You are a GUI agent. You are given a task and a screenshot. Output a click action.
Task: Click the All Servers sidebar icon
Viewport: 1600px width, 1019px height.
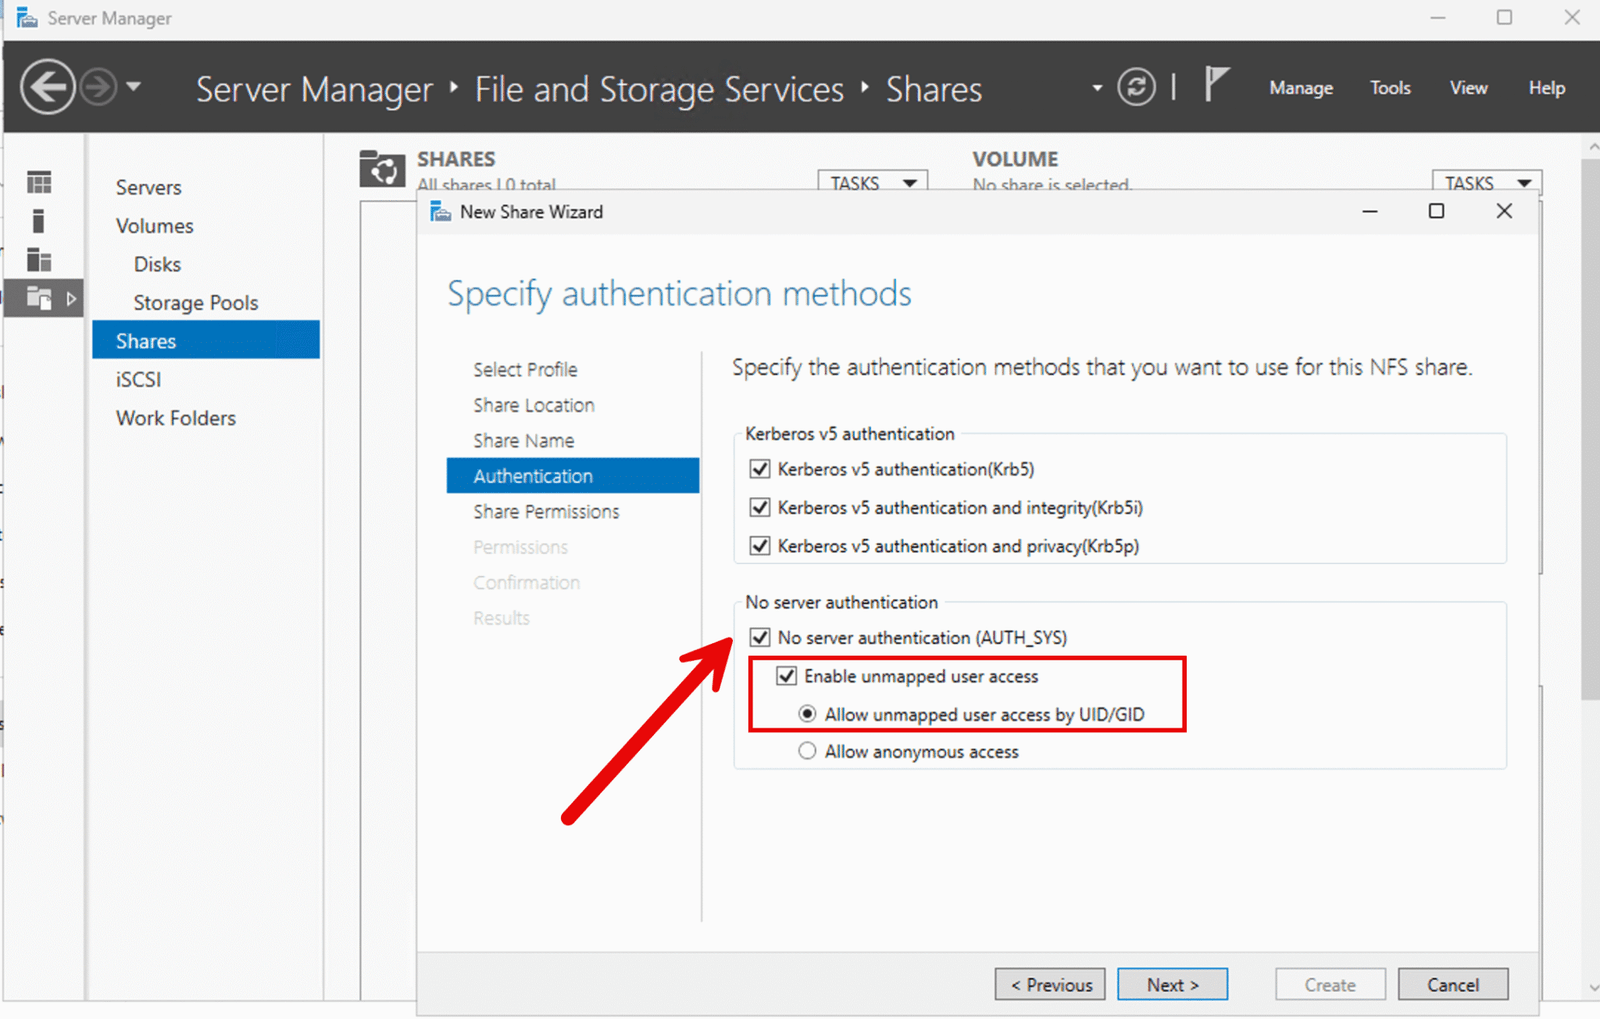tap(40, 261)
